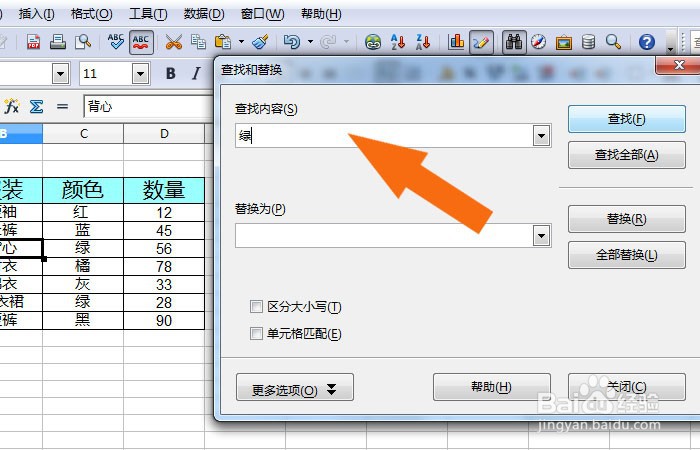Open the 窗口(W) menu

pos(262,14)
